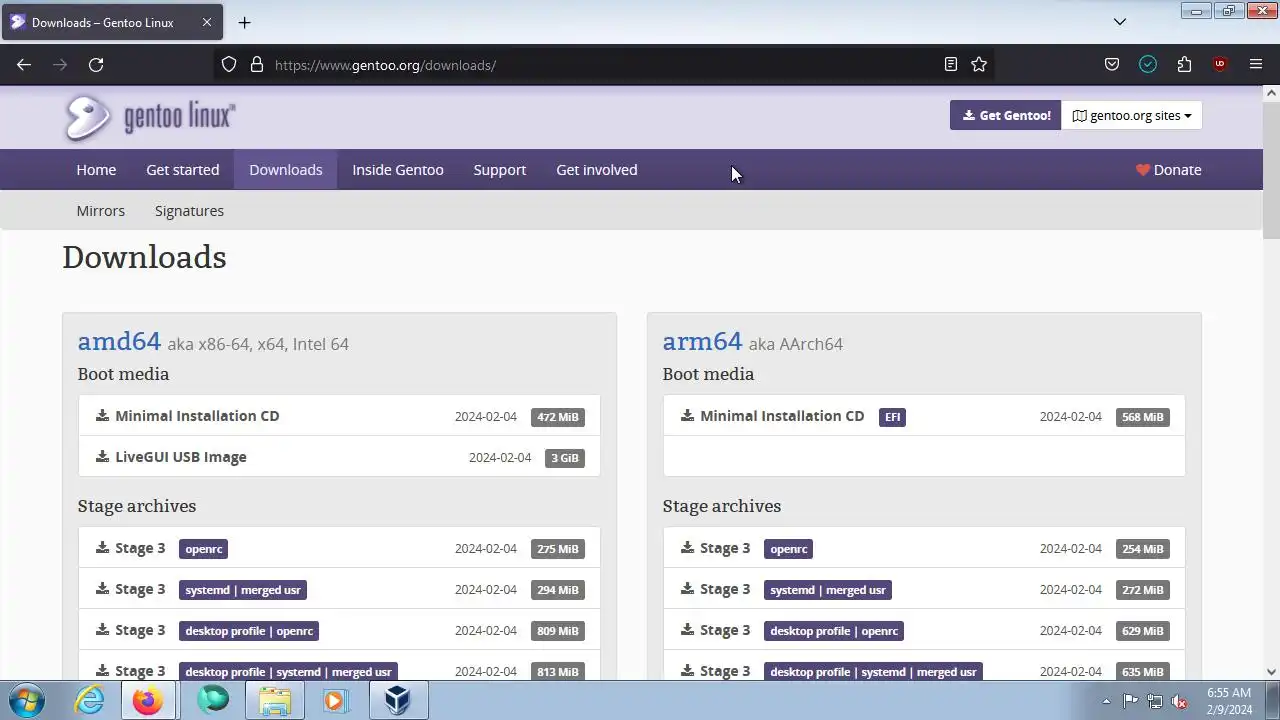Viewport: 1280px width, 720px height.
Task: Click the arm64 architecture heading link
Action: point(702,341)
